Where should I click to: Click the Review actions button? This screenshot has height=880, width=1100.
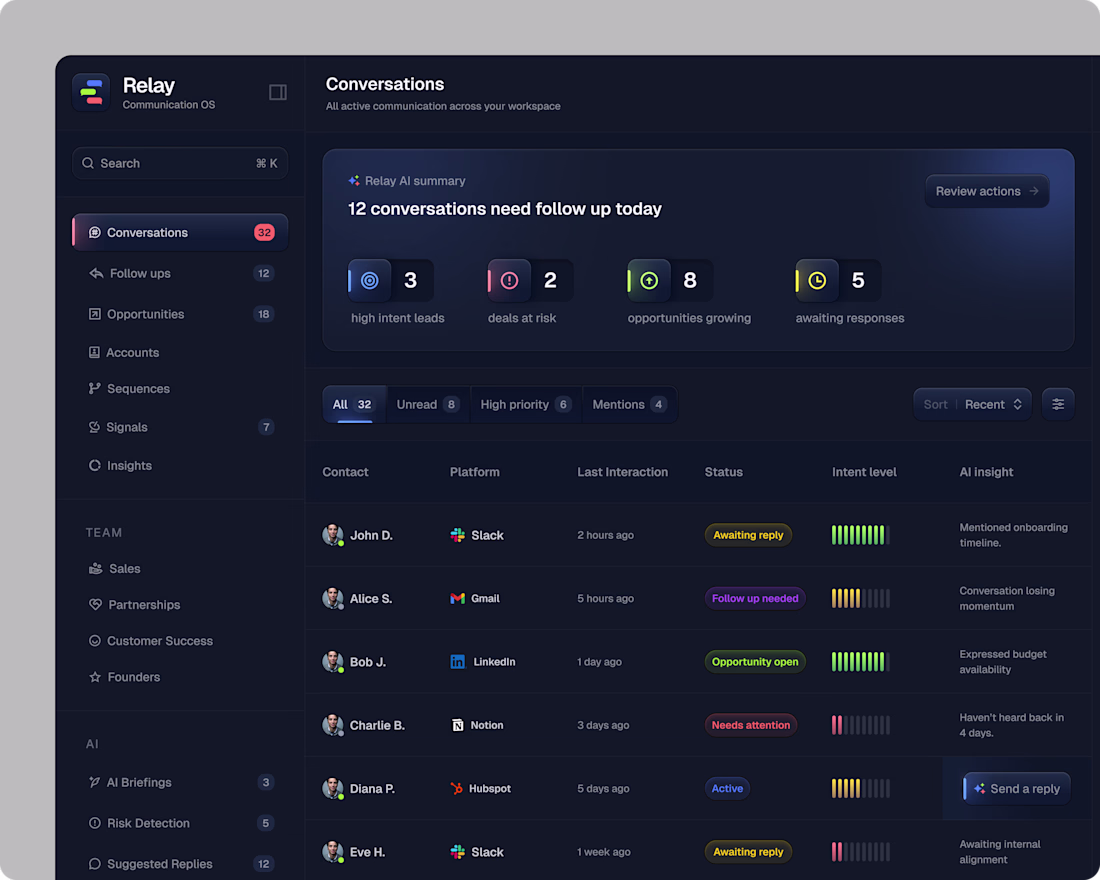pyautogui.click(x=987, y=191)
